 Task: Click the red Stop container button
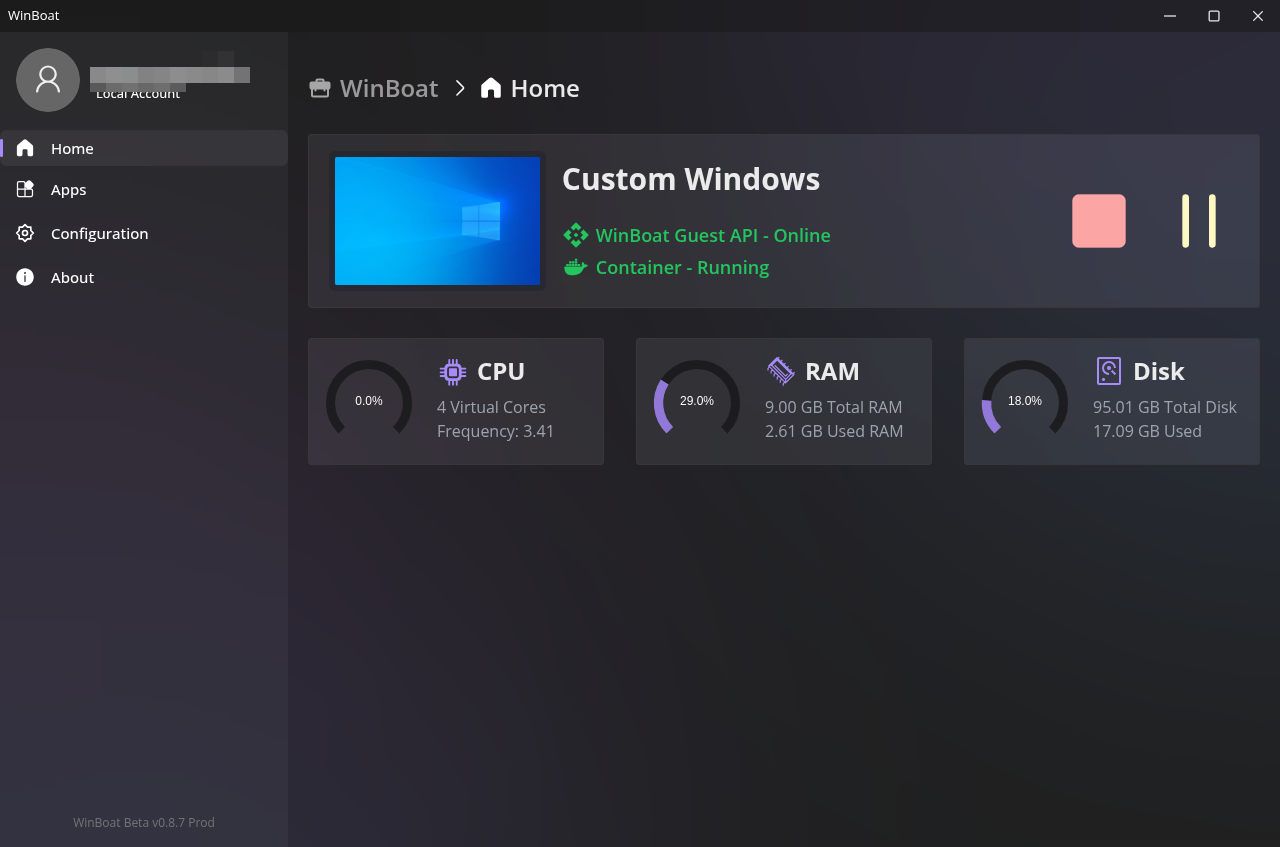1098,221
